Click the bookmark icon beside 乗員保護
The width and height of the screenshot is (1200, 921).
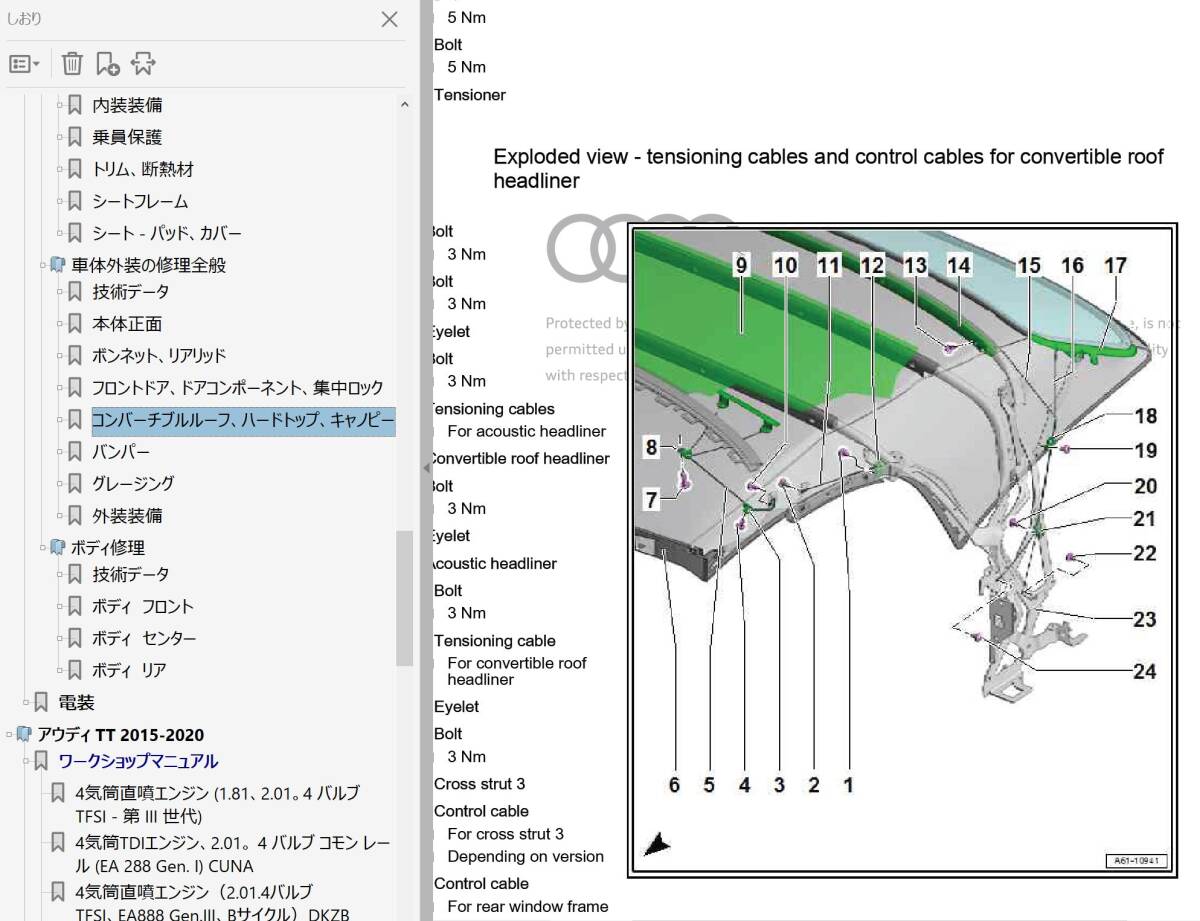click(75, 137)
